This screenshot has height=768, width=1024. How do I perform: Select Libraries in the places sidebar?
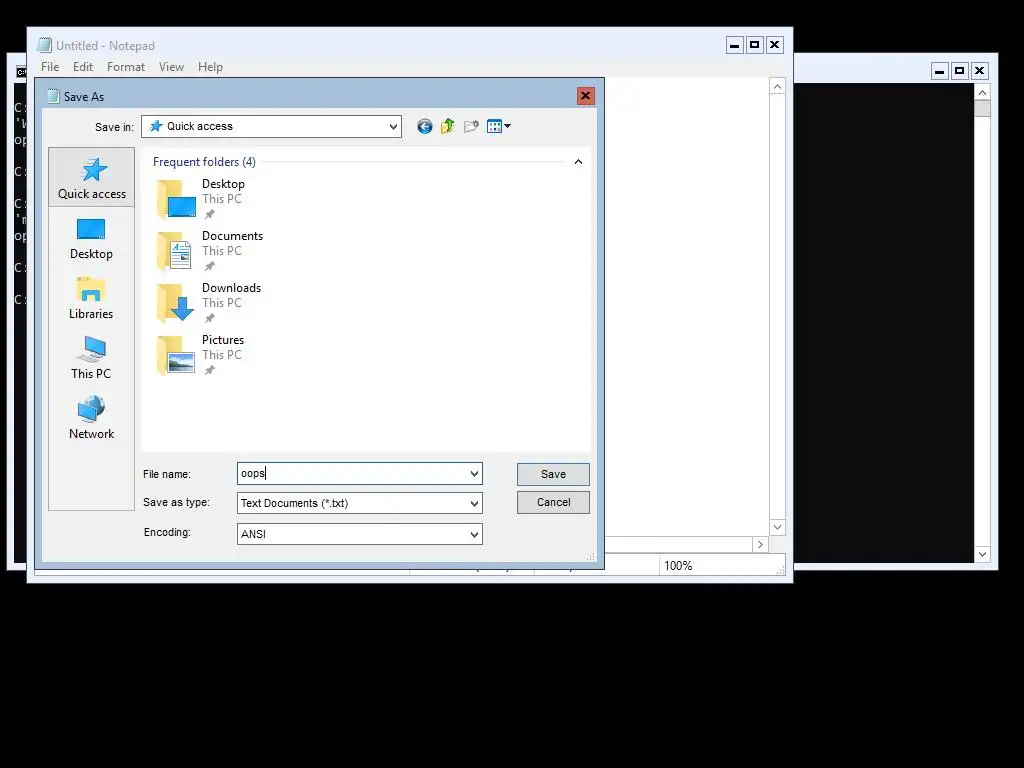point(91,299)
